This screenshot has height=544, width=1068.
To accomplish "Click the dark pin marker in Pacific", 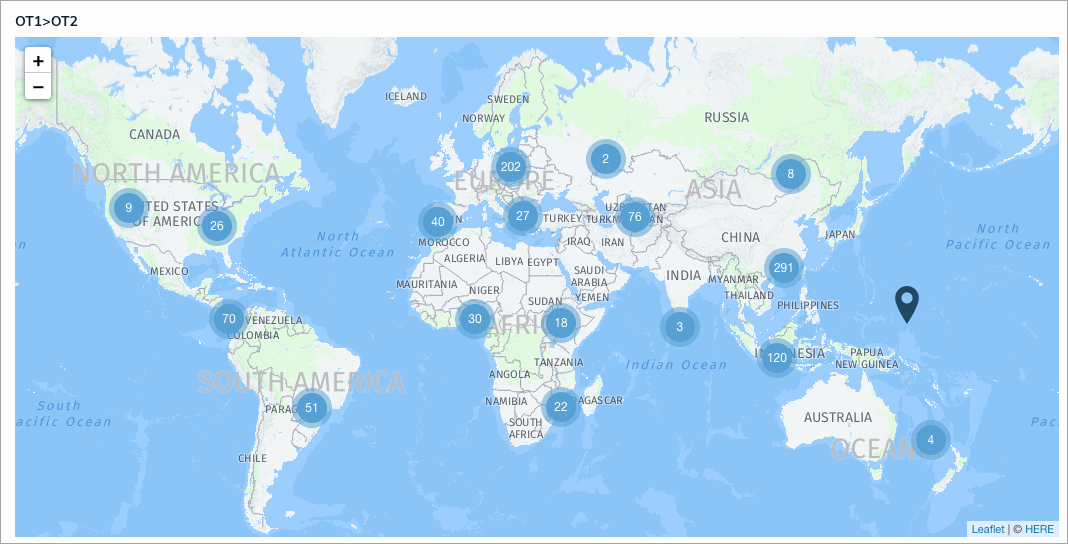I will (x=907, y=304).
